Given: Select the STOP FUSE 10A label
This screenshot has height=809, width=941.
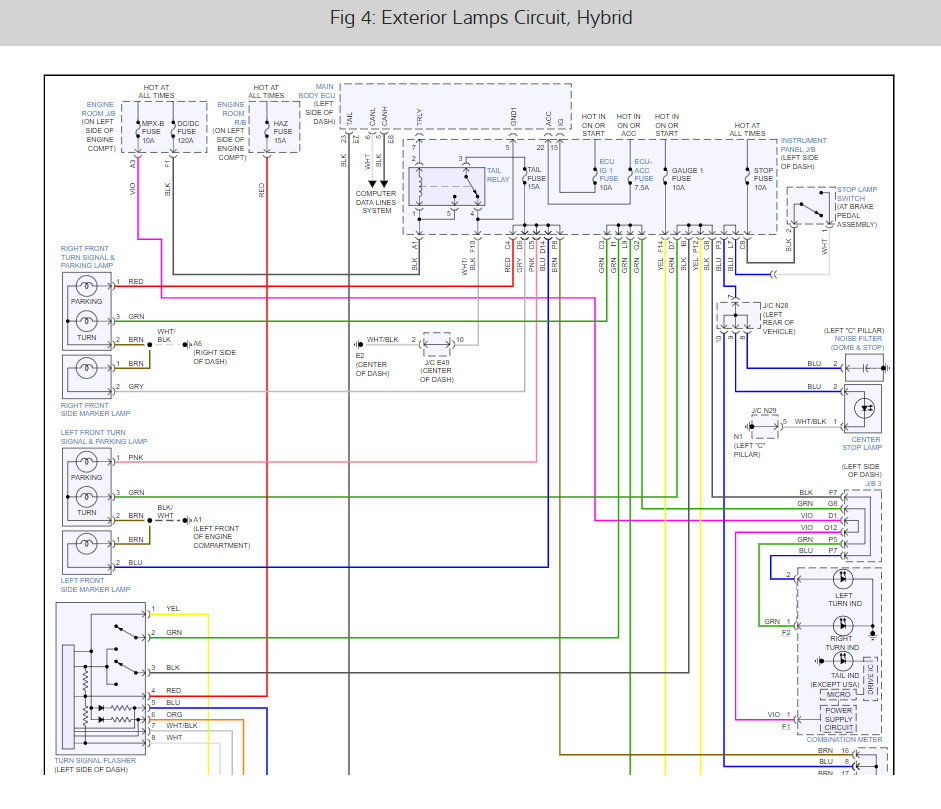Looking at the screenshot, I should [x=763, y=179].
